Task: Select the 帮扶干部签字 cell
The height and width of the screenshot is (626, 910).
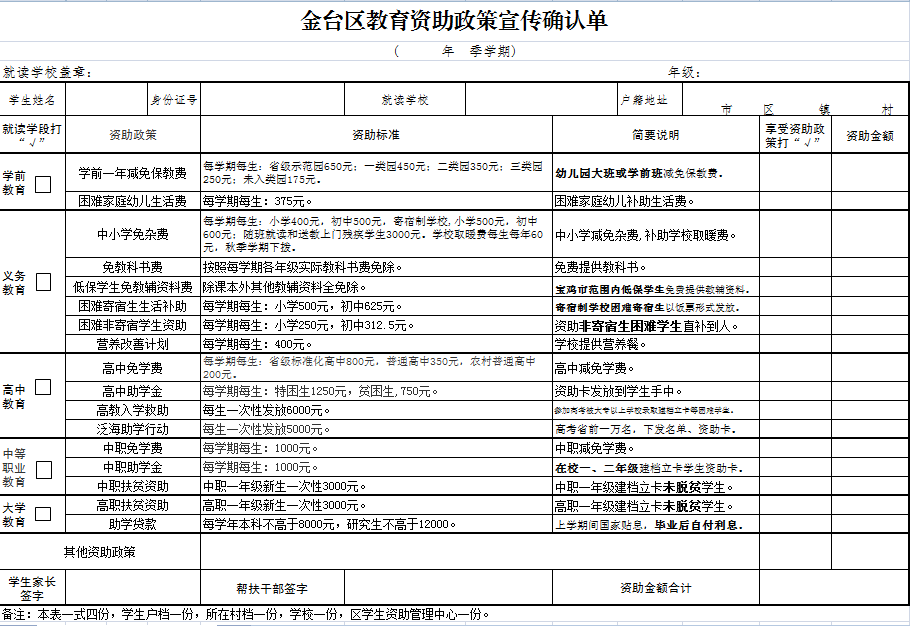Action: [272, 588]
